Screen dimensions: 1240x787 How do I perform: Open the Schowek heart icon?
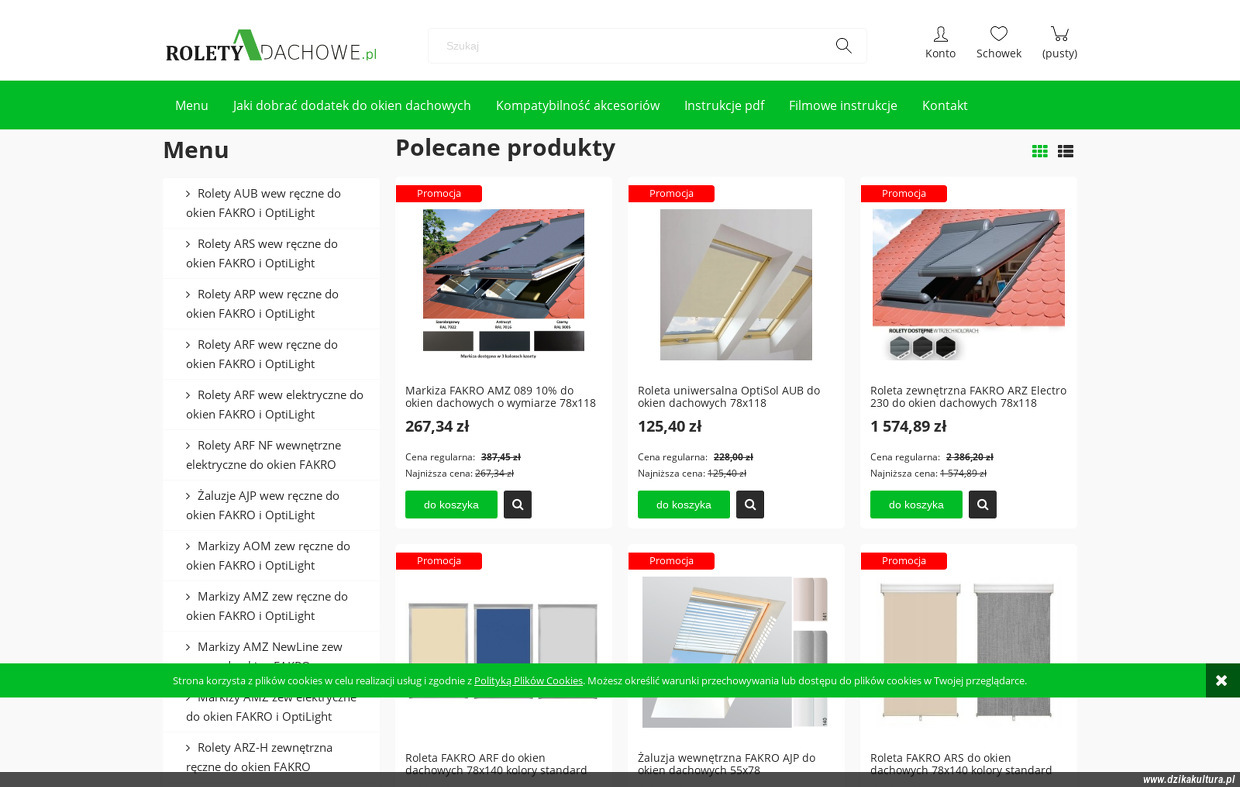tap(999, 34)
